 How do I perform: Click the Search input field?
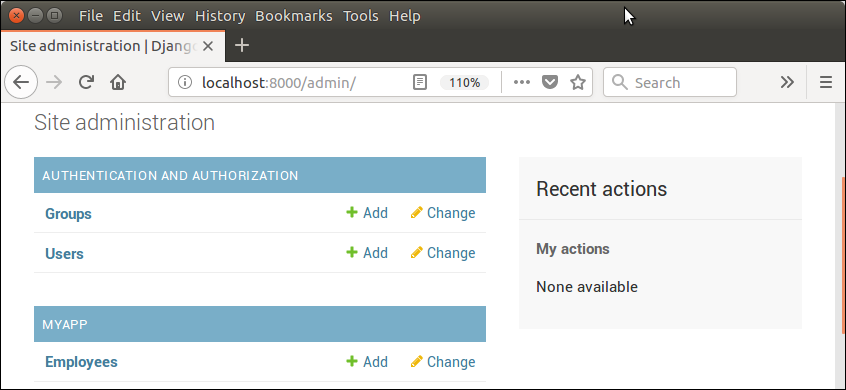click(x=670, y=83)
